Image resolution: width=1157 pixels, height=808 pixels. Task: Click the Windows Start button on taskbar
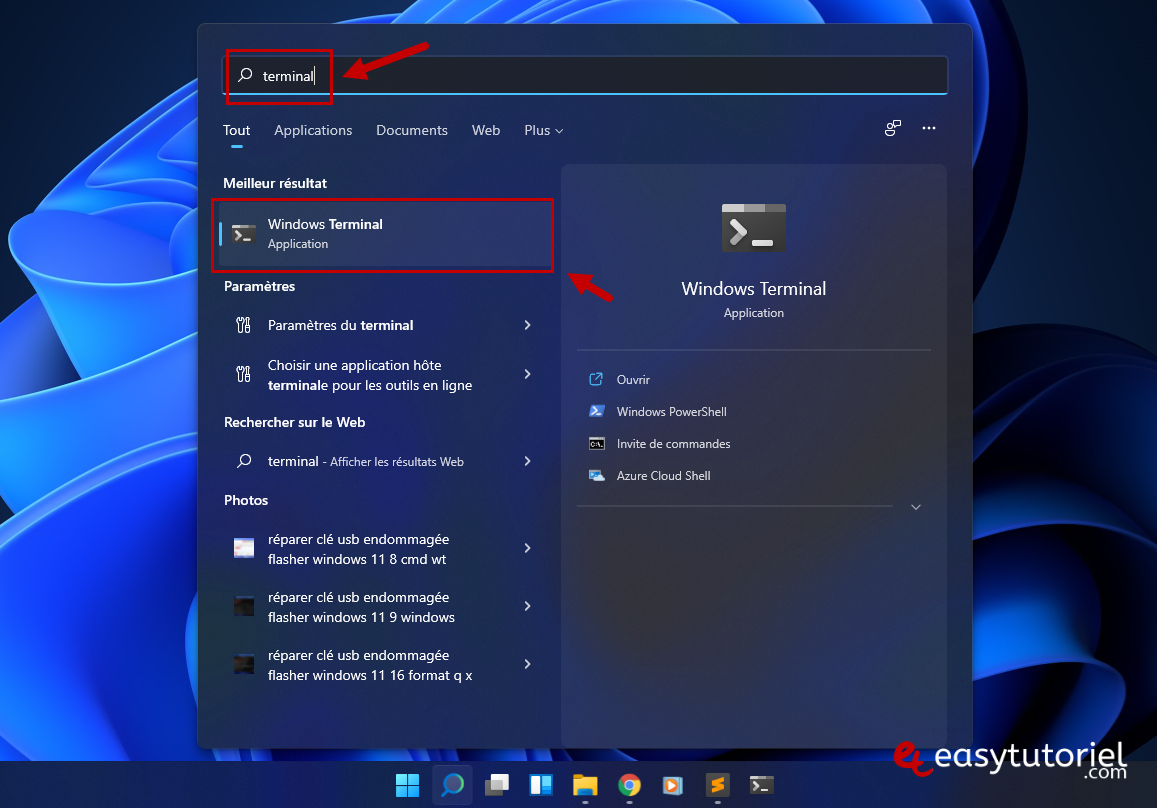(407, 785)
